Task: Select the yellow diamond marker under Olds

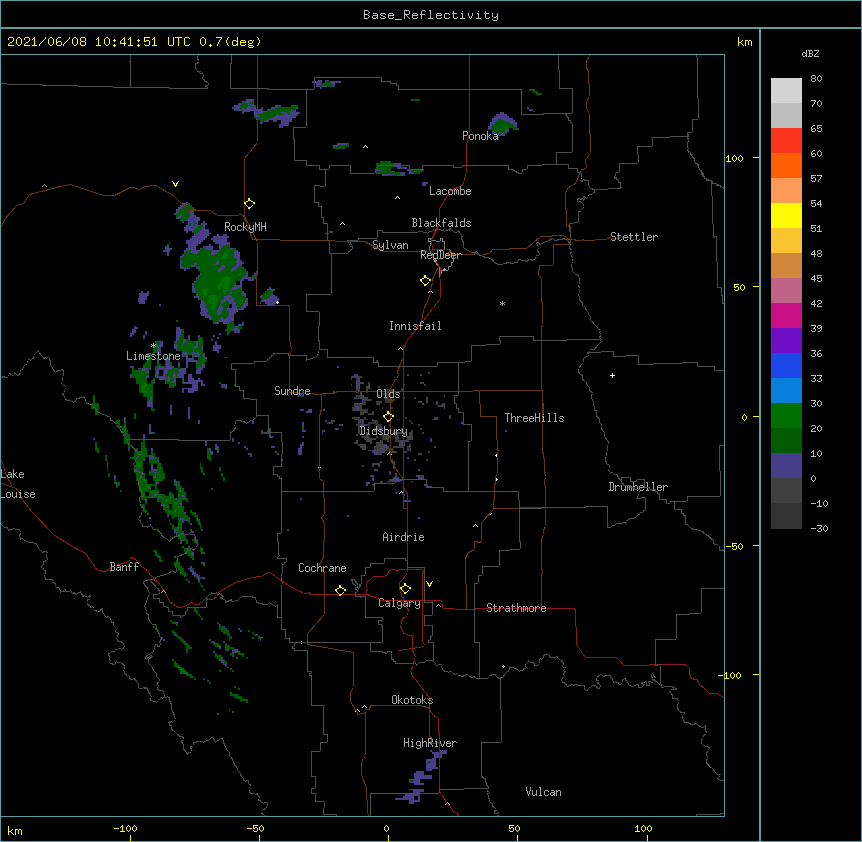Action: [x=388, y=416]
